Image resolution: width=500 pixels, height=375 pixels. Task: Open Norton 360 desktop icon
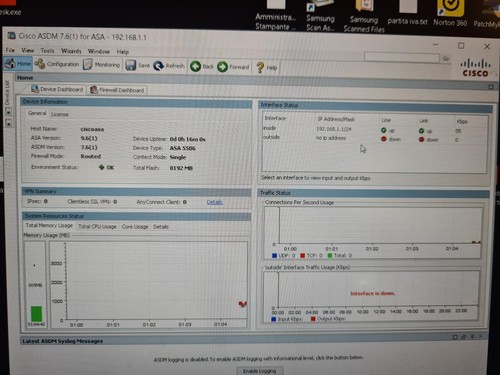coord(450,13)
